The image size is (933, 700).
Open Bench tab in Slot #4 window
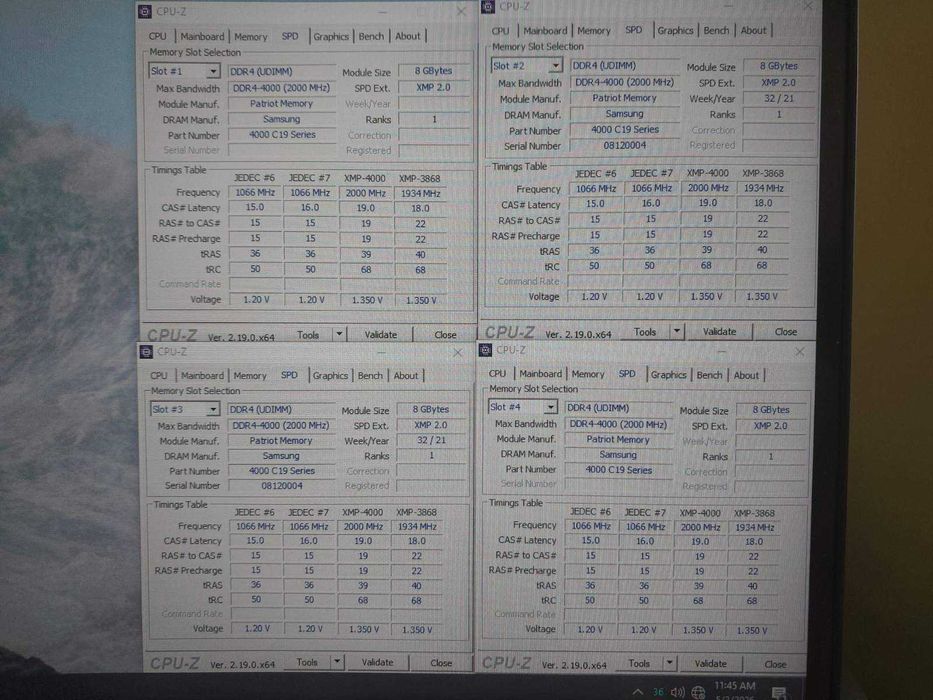click(709, 375)
